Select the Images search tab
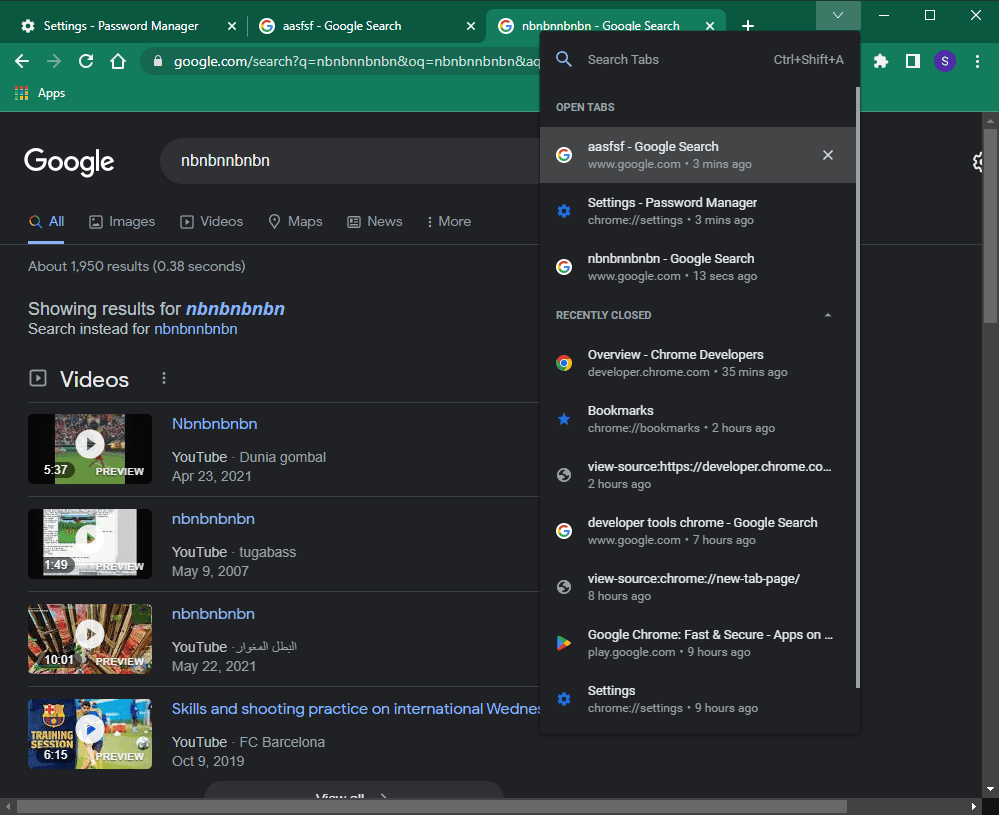Screen dimensions: 999x815 (x=122, y=221)
